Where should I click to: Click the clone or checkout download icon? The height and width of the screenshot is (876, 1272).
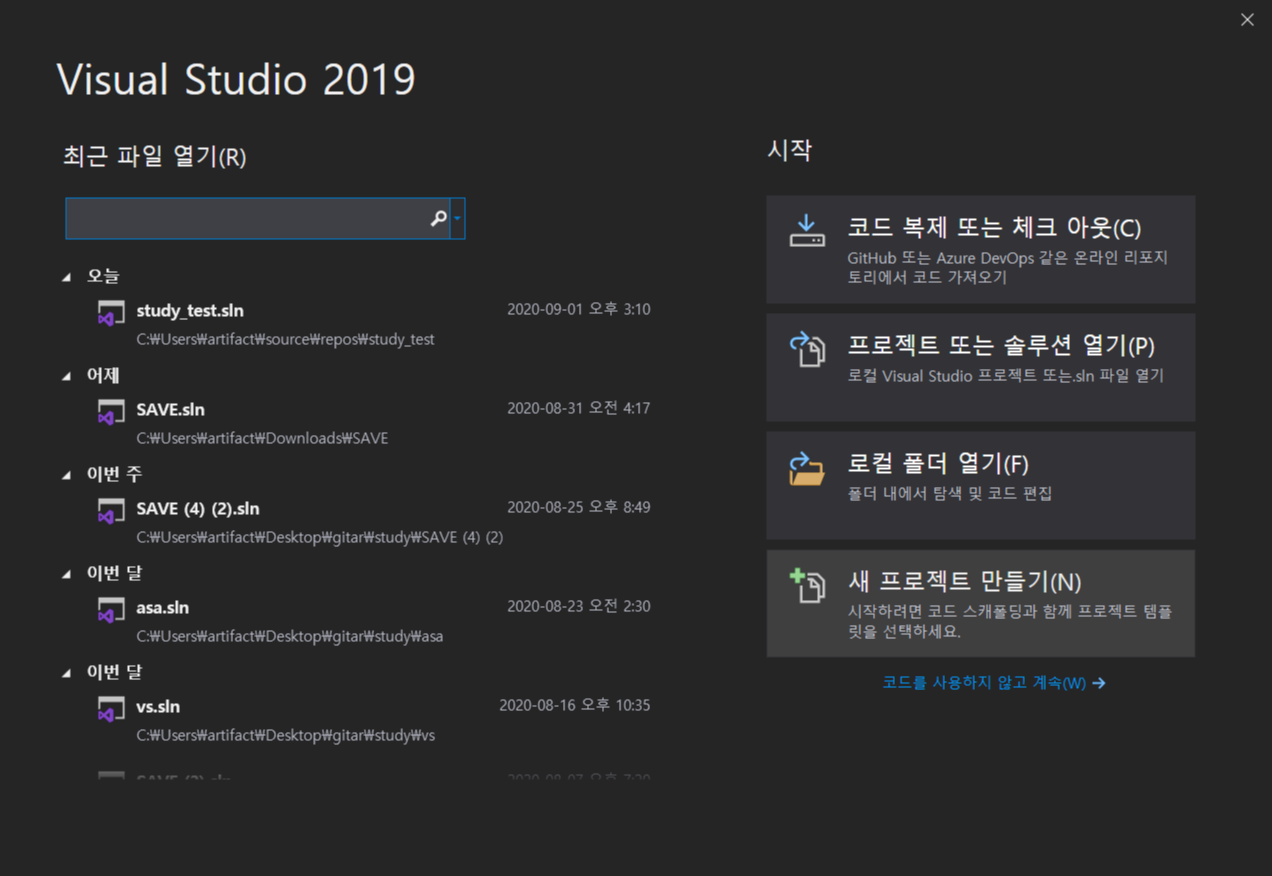pos(807,231)
